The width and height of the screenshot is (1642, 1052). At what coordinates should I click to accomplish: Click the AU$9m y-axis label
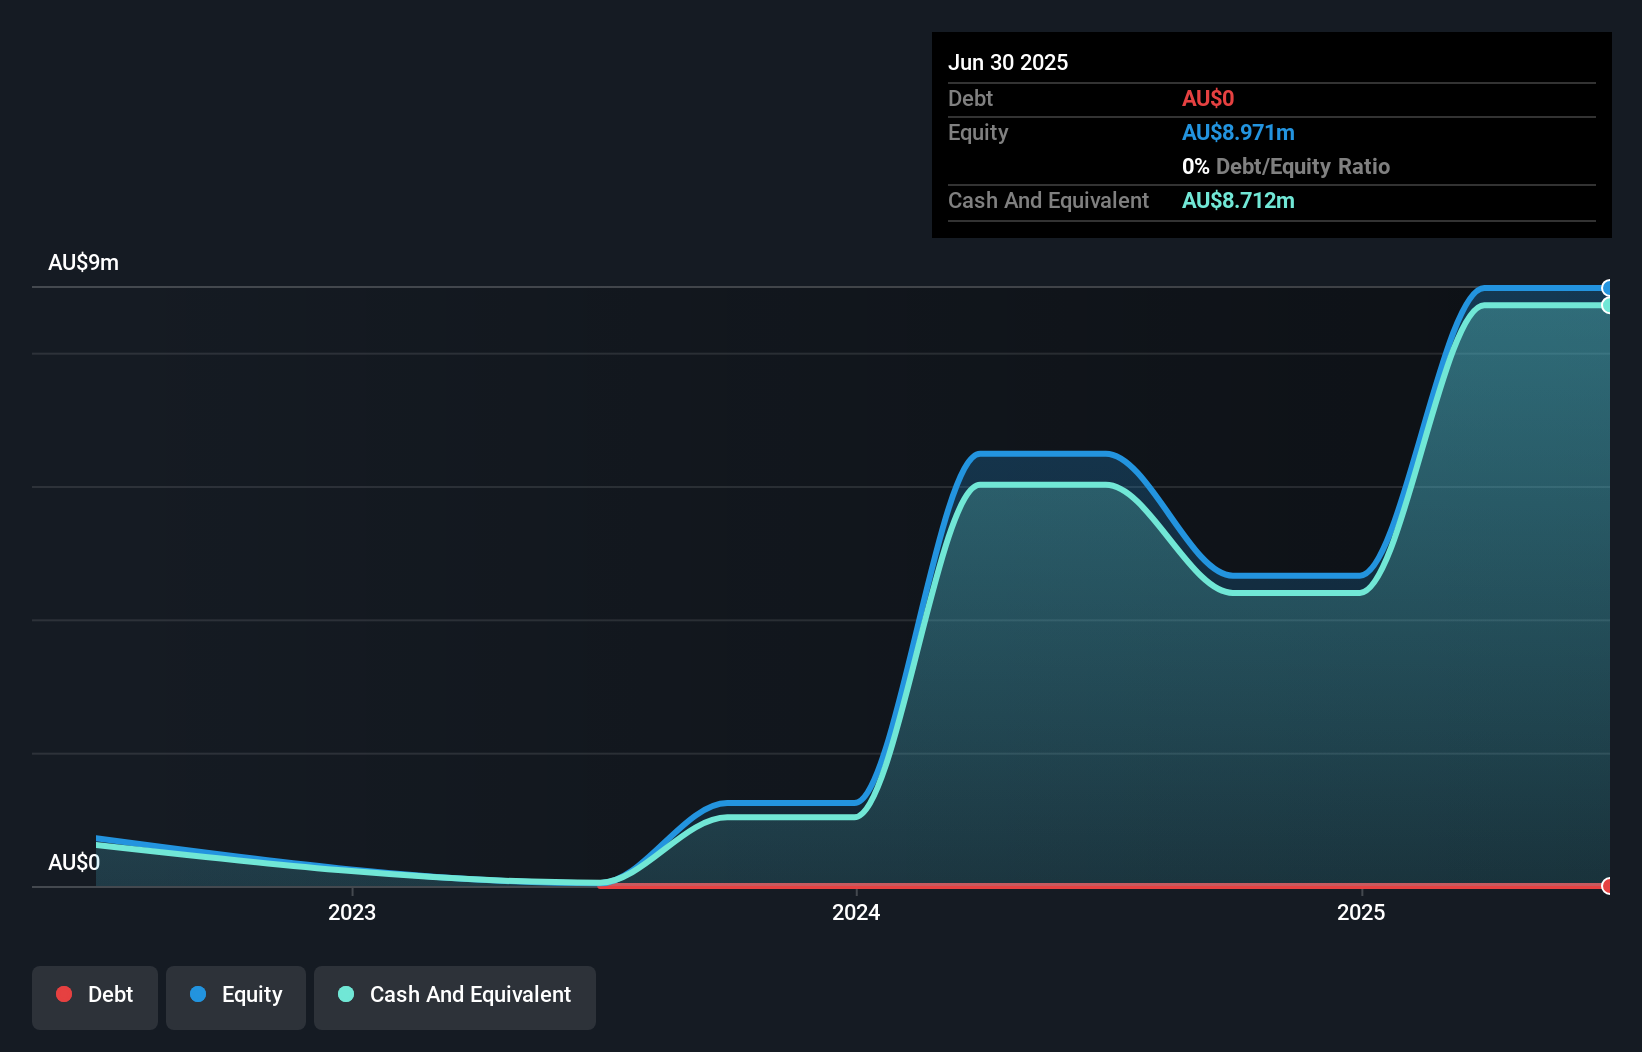[x=83, y=262]
